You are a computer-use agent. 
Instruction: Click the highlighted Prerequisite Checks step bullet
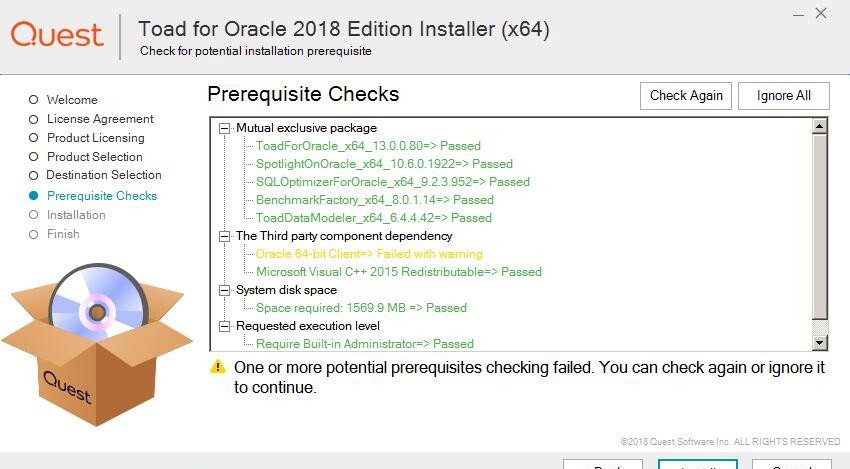pos(34,196)
